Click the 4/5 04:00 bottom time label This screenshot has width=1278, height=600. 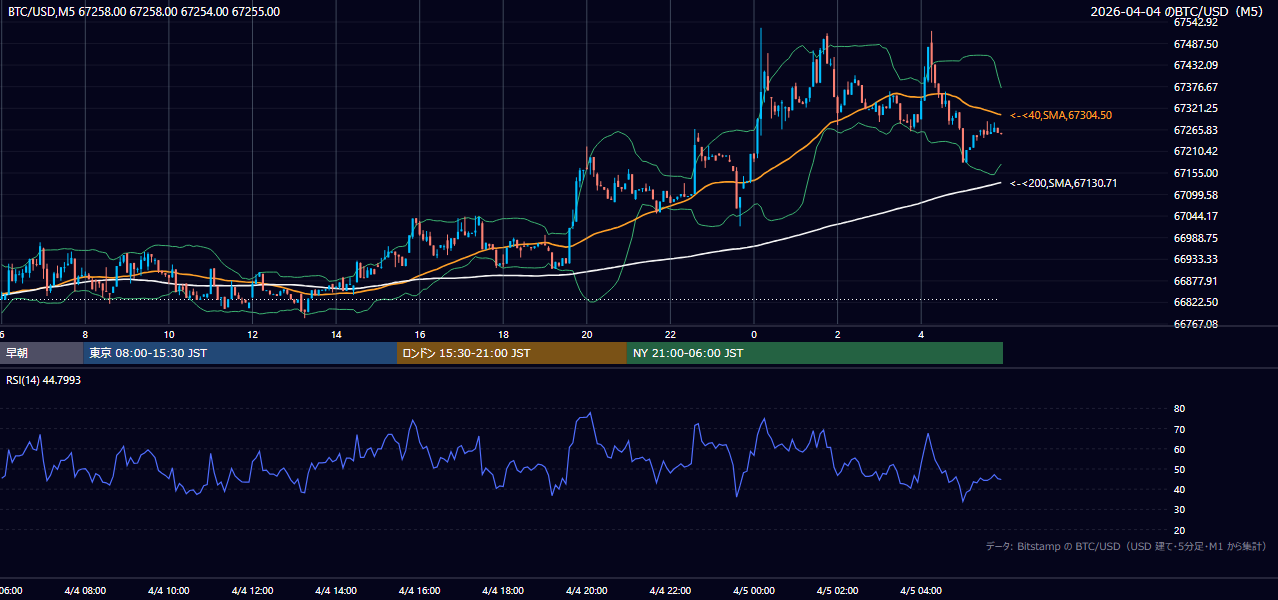(x=921, y=590)
